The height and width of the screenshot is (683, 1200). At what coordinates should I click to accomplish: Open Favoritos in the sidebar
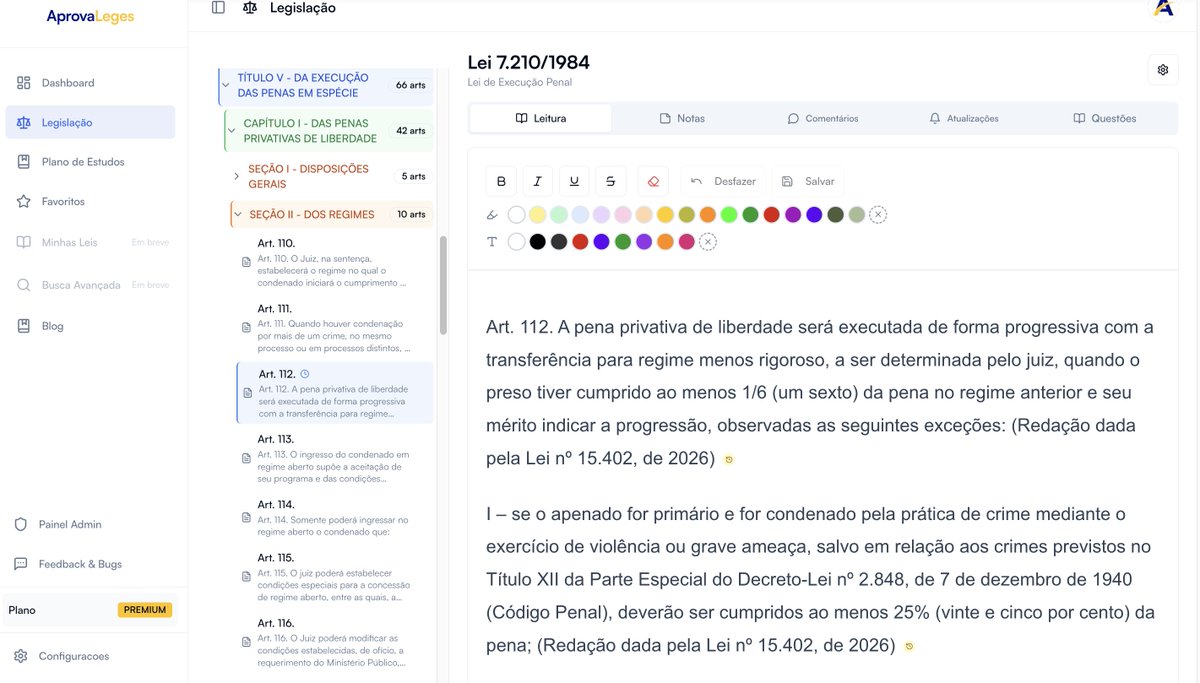[90, 202]
